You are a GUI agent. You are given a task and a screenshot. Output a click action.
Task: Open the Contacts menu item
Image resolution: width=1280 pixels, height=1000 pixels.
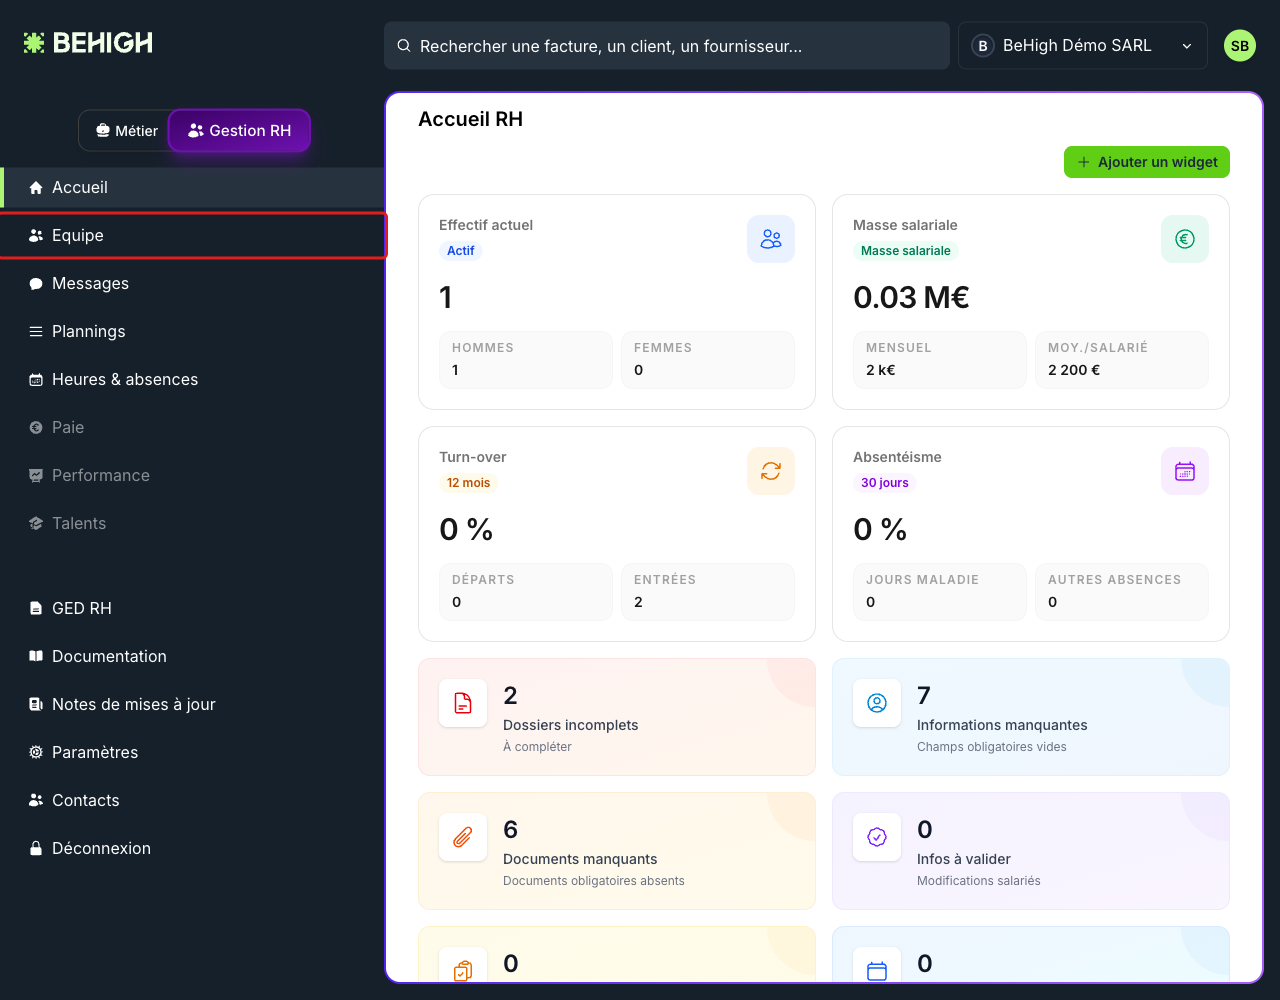(x=193, y=800)
